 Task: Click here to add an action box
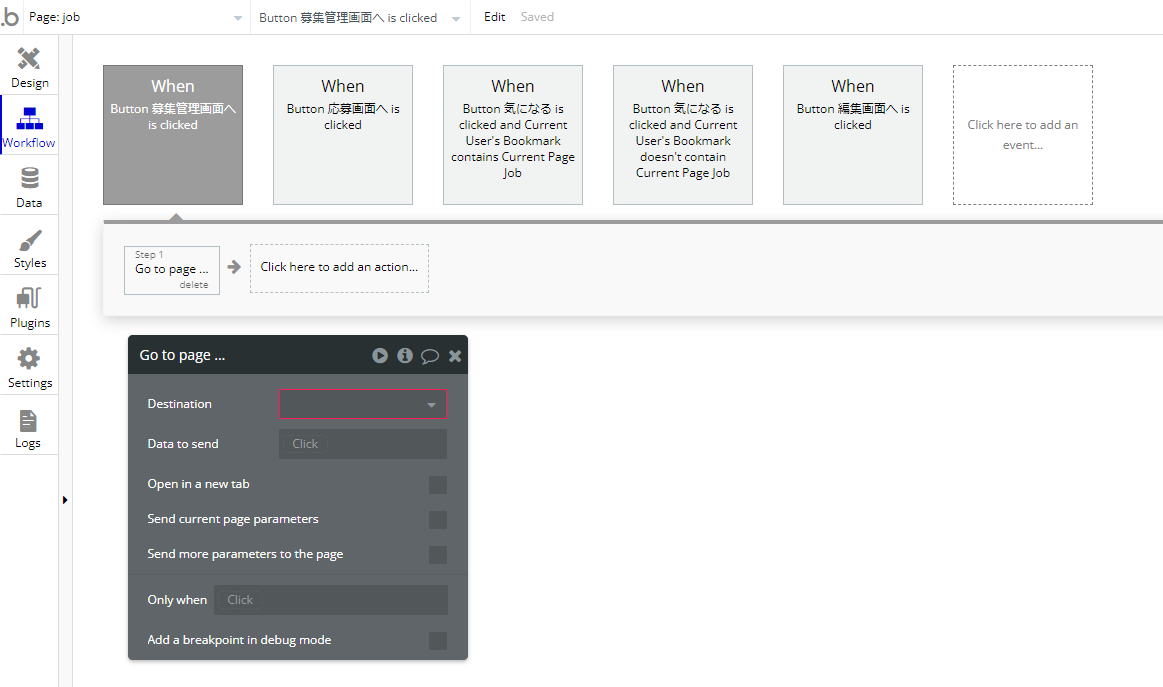pos(339,268)
